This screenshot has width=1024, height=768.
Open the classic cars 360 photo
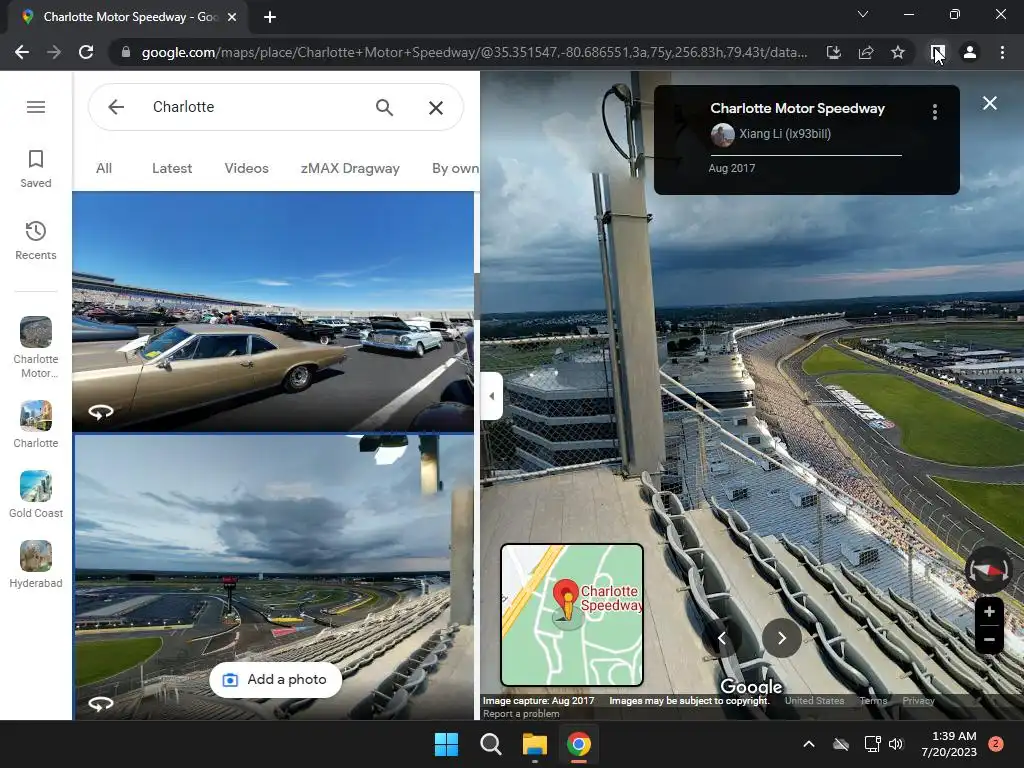(x=273, y=312)
